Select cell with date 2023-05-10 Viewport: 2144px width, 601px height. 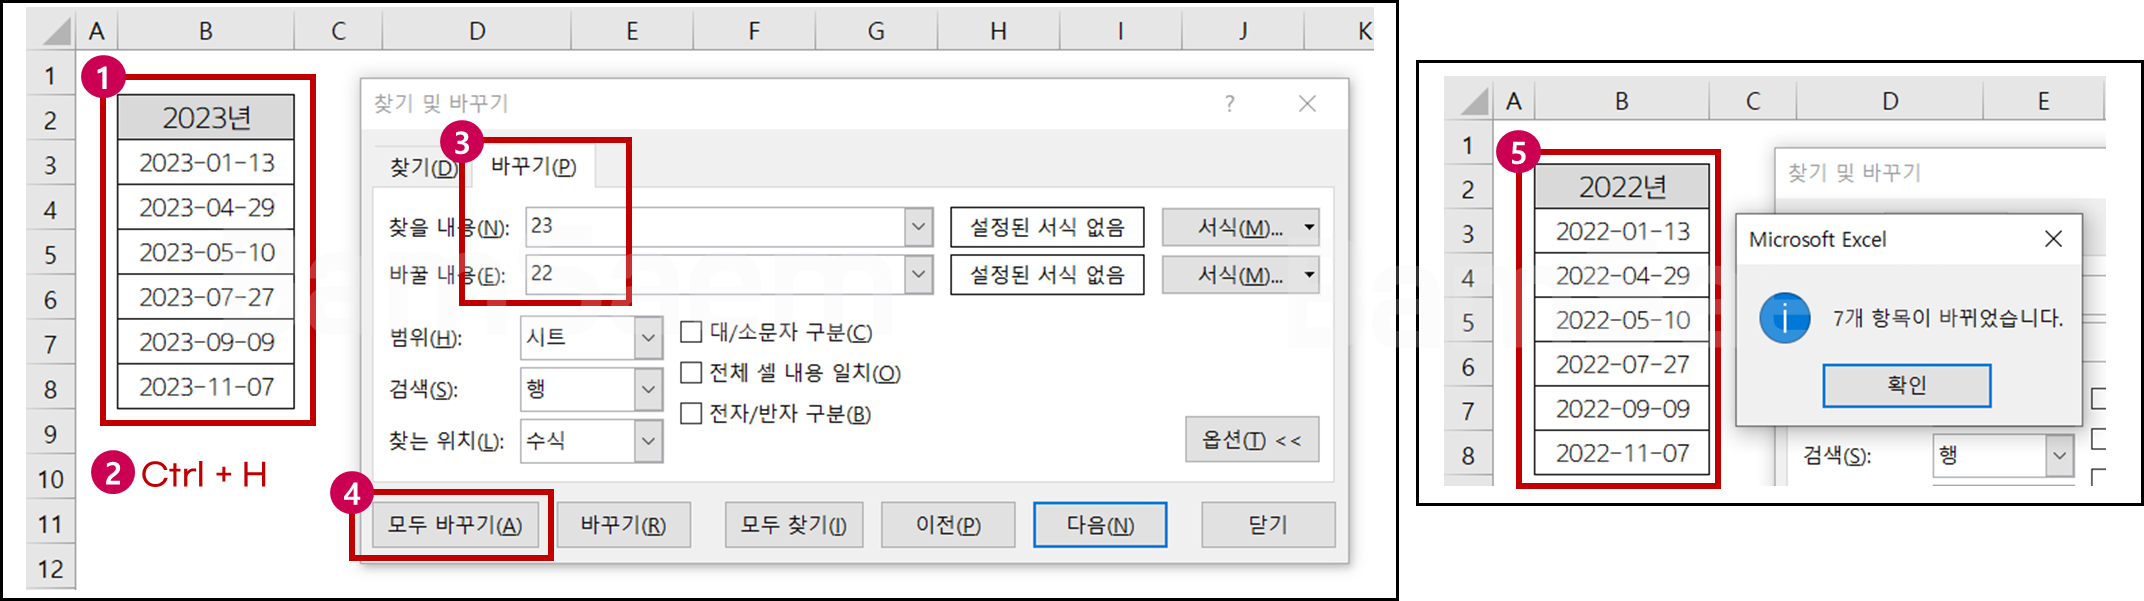(206, 253)
